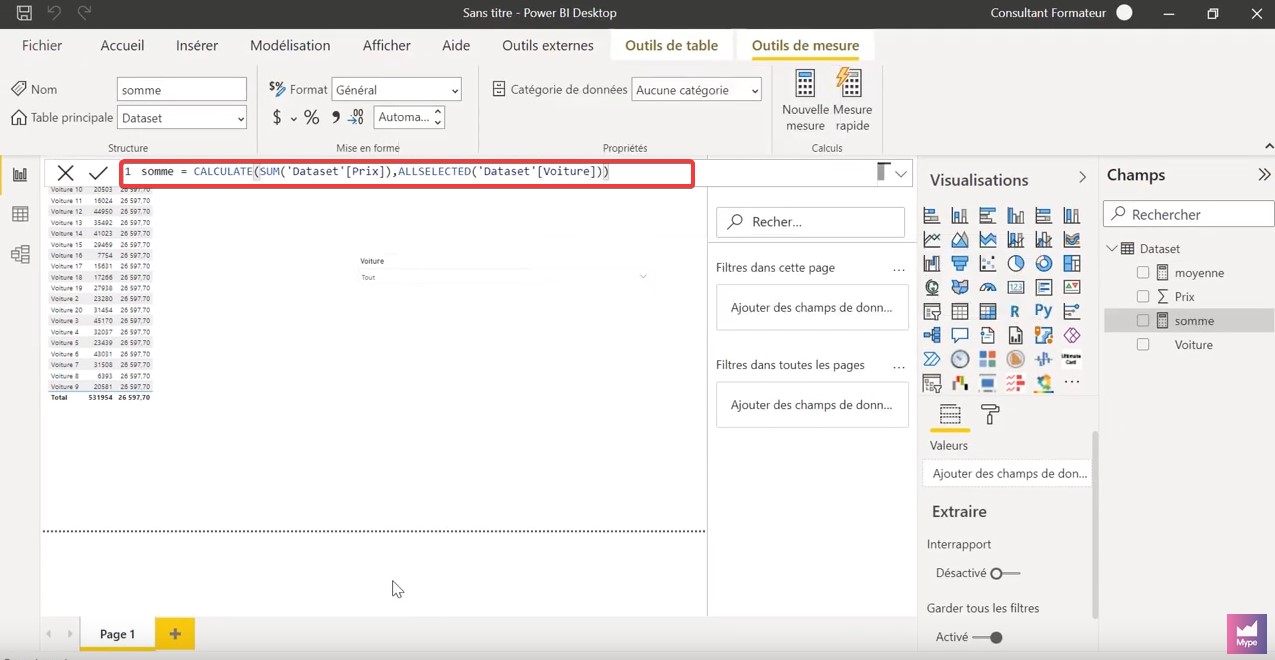Open the Catégorie de données dropdown
Image resolution: width=1275 pixels, height=660 pixels.
click(x=697, y=90)
